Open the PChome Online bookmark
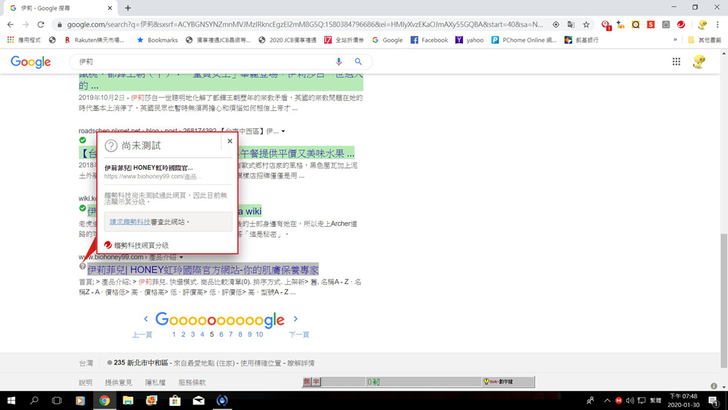Viewport: 728px width, 410px height. 524,40
